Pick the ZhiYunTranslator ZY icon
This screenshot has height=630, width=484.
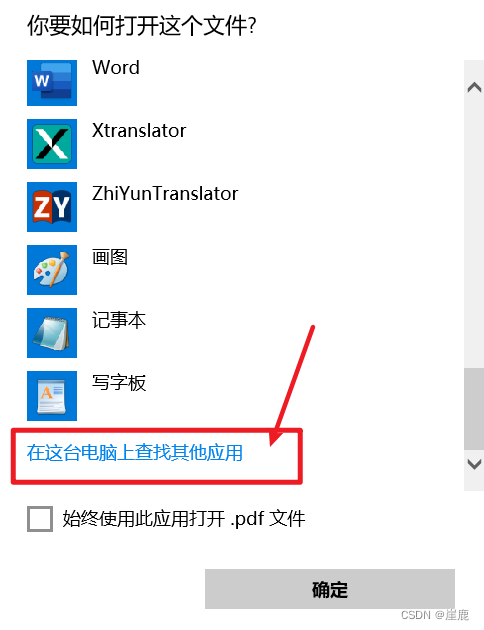point(52,207)
